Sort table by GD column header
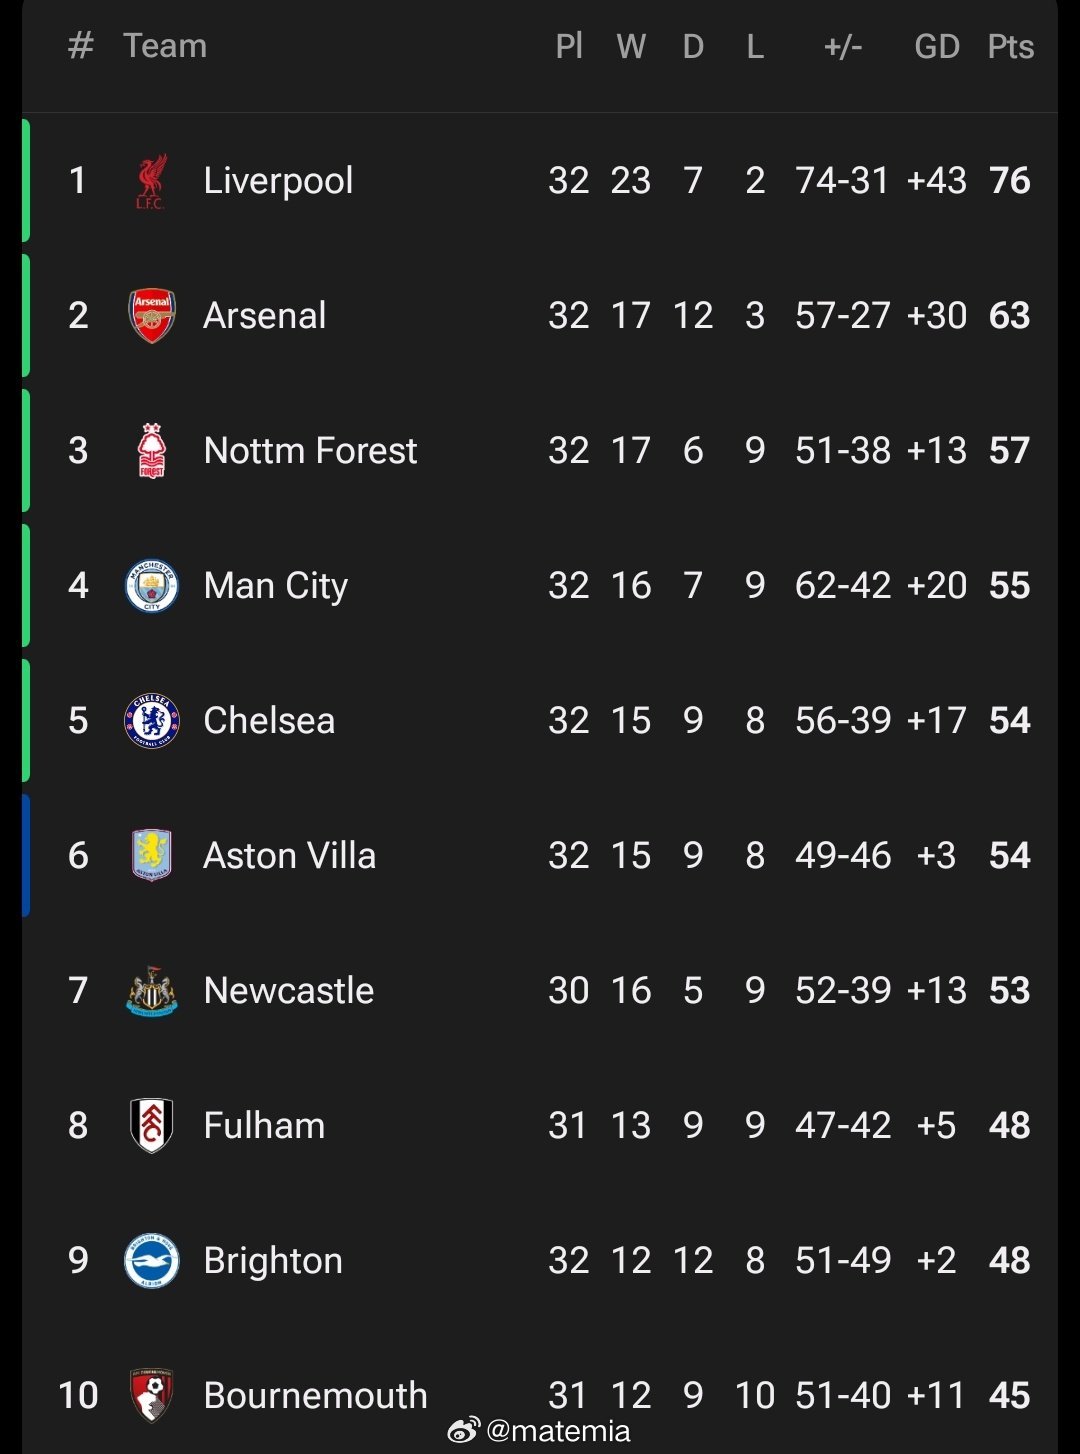This screenshot has height=1454, width=1080. 937,47
